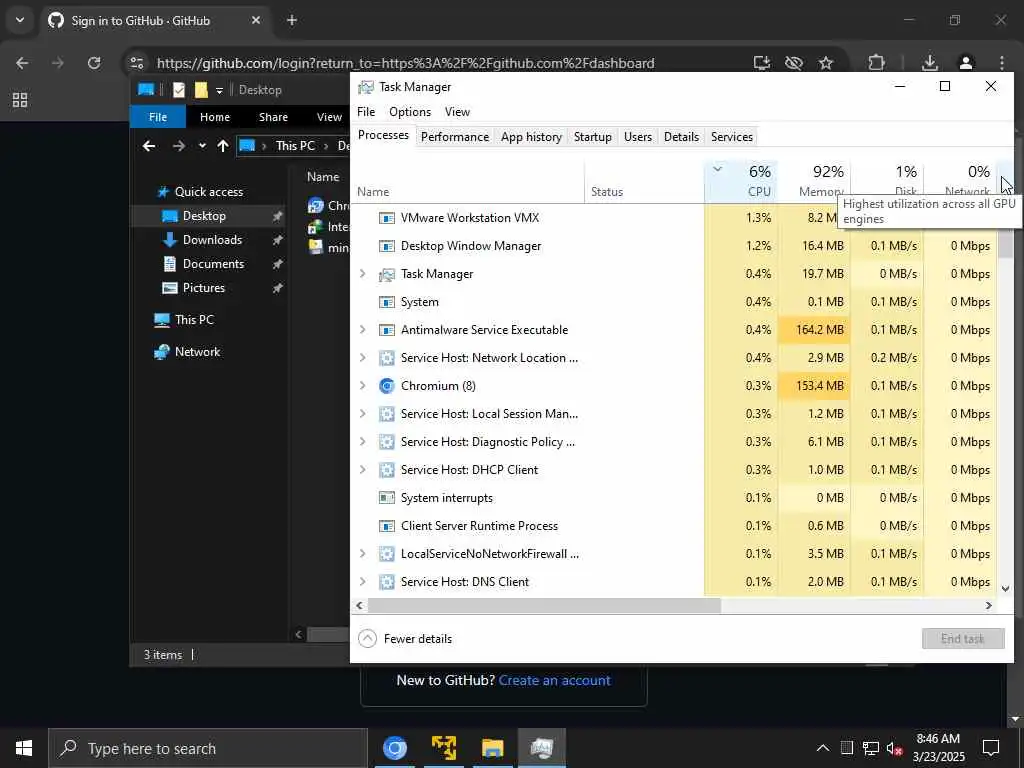Select Pictures in Explorer sidebar
Viewport: 1024px width, 768px height.
point(203,287)
